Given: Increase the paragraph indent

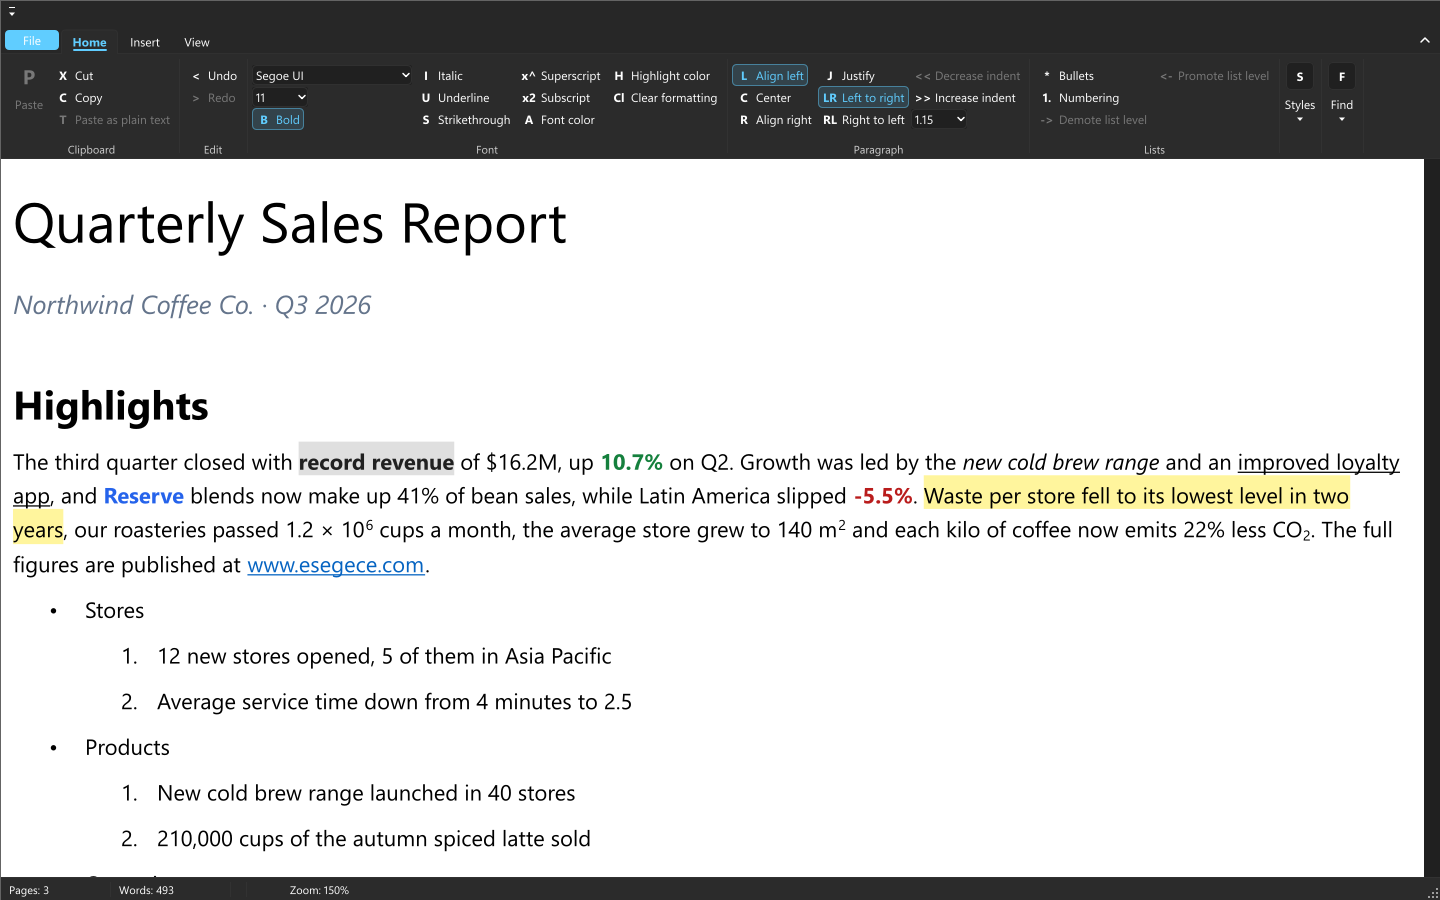Looking at the screenshot, I should click(x=965, y=98).
